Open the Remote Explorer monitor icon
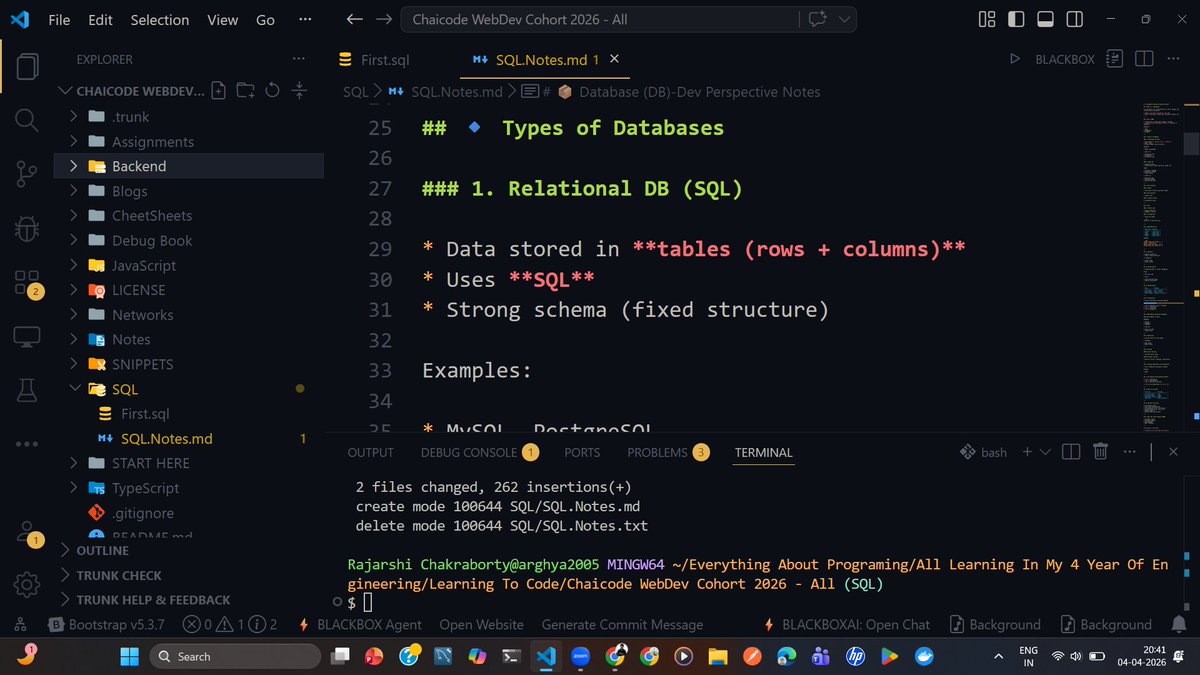The image size is (1200, 675). click(27, 336)
